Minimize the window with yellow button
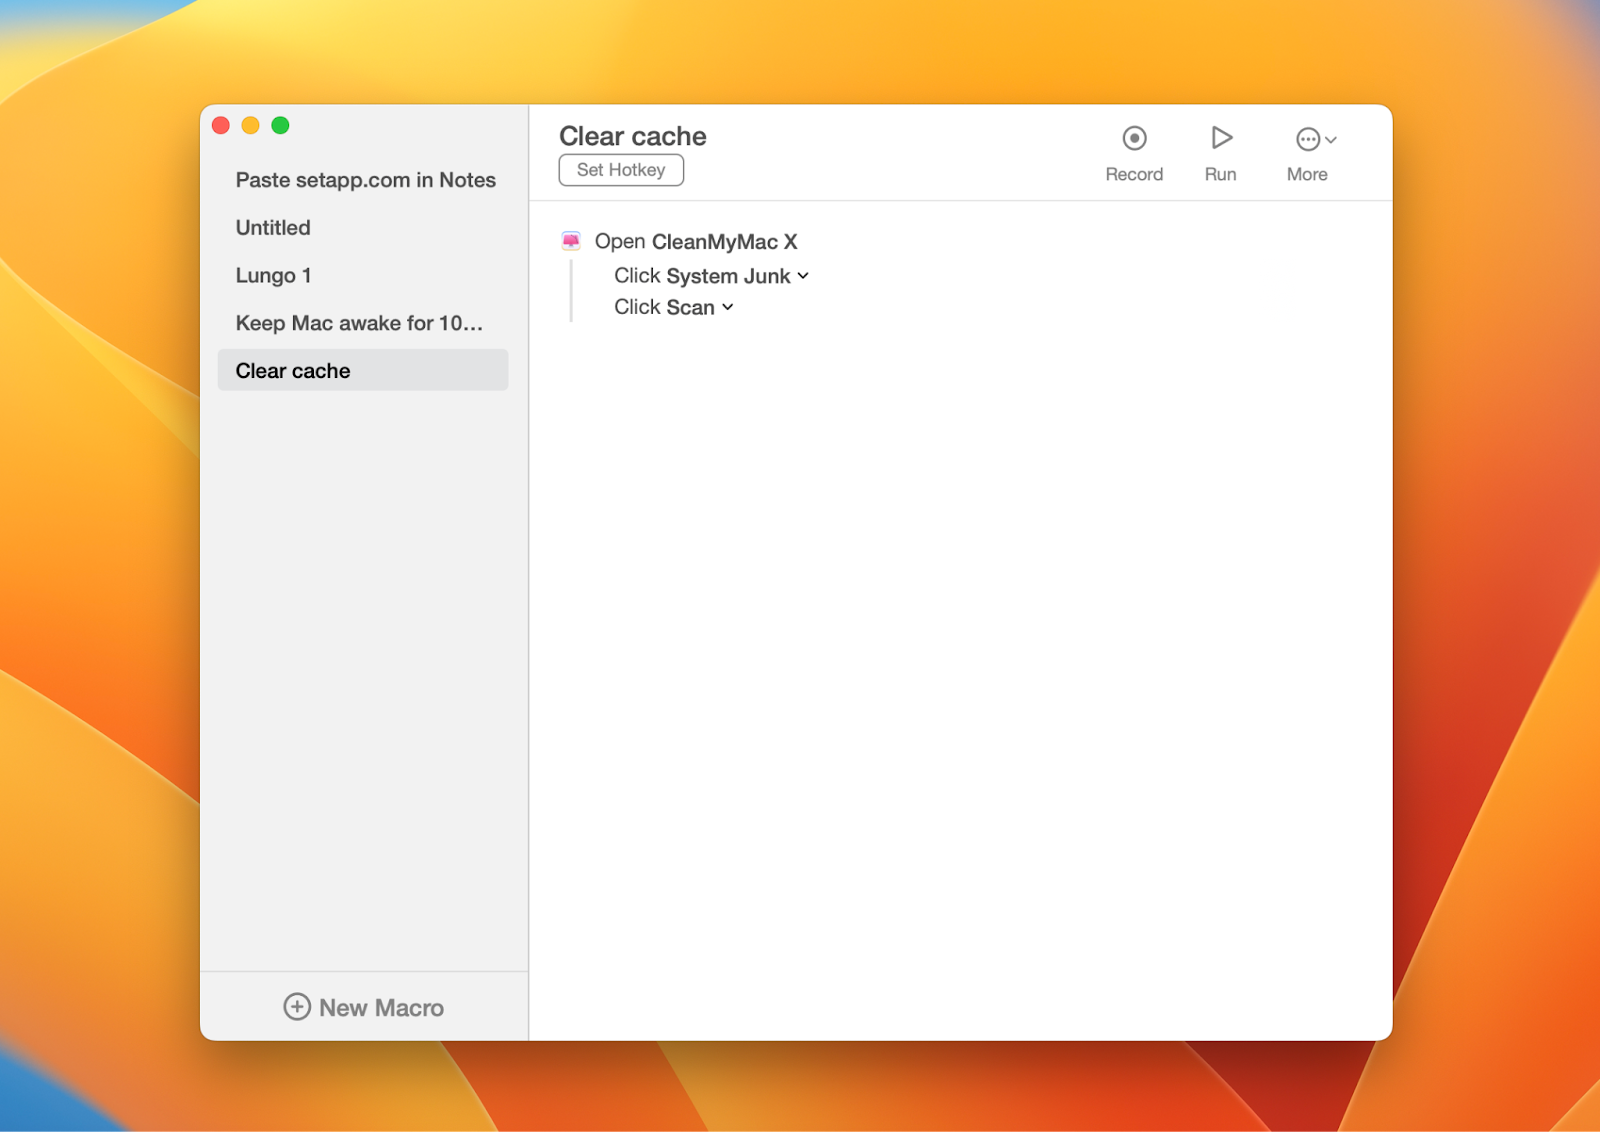The width and height of the screenshot is (1600, 1132). (x=251, y=125)
